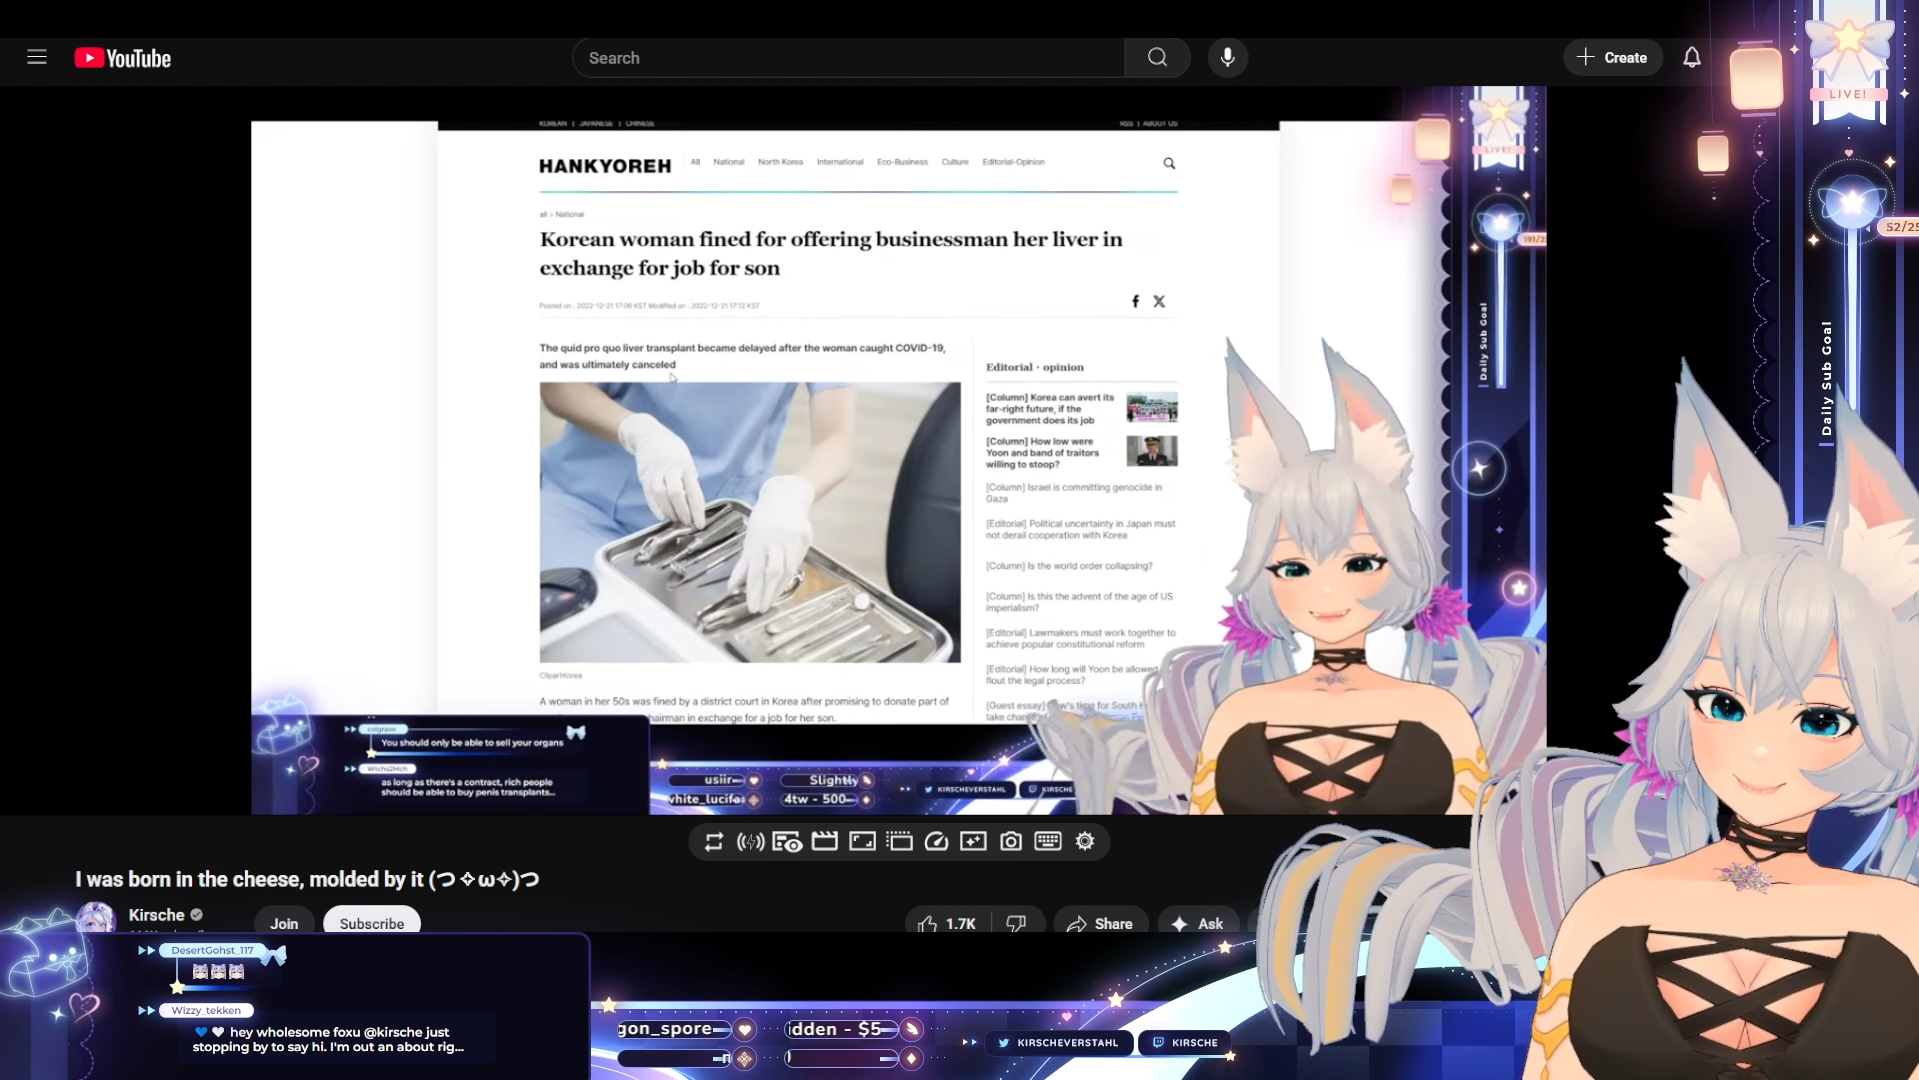Share the article on X icon
This screenshot has width=1919, height=1080.
(1159, 301)
